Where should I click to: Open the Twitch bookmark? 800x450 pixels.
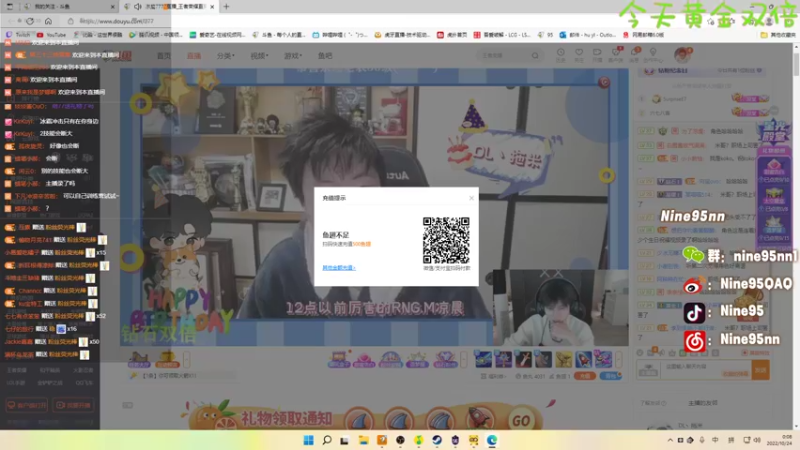point(18,35)
